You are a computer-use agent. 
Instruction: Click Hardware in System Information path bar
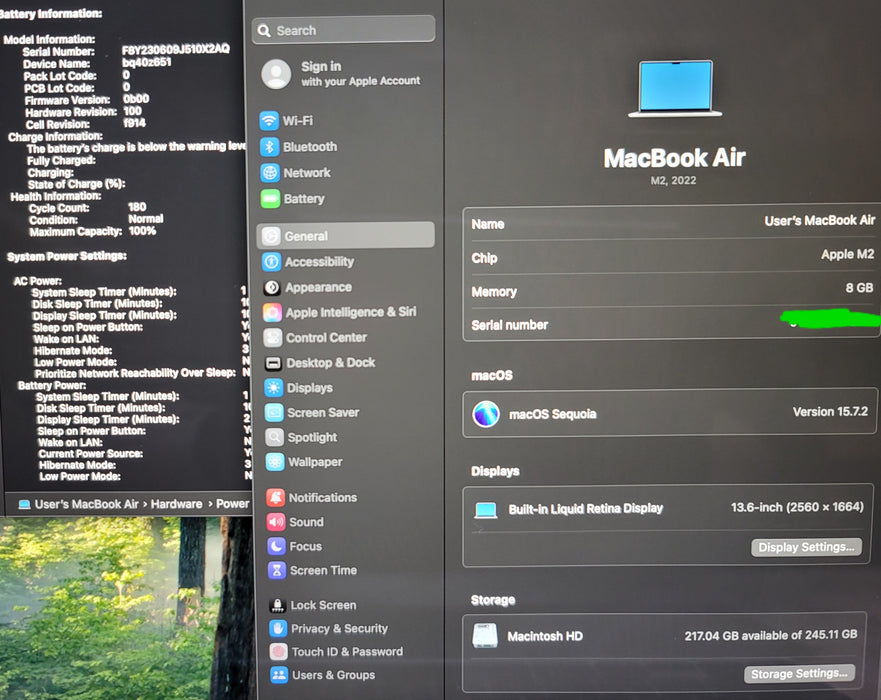click(x=176, y=504)
